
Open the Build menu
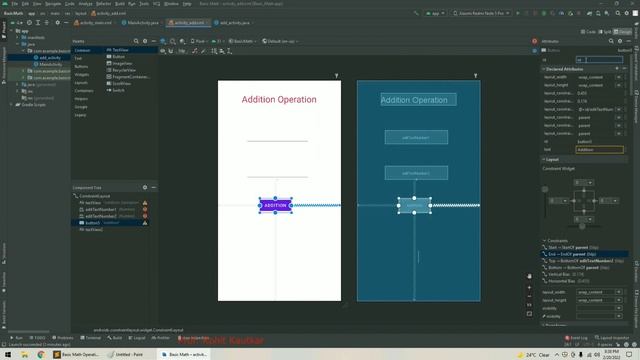point(120,4)
